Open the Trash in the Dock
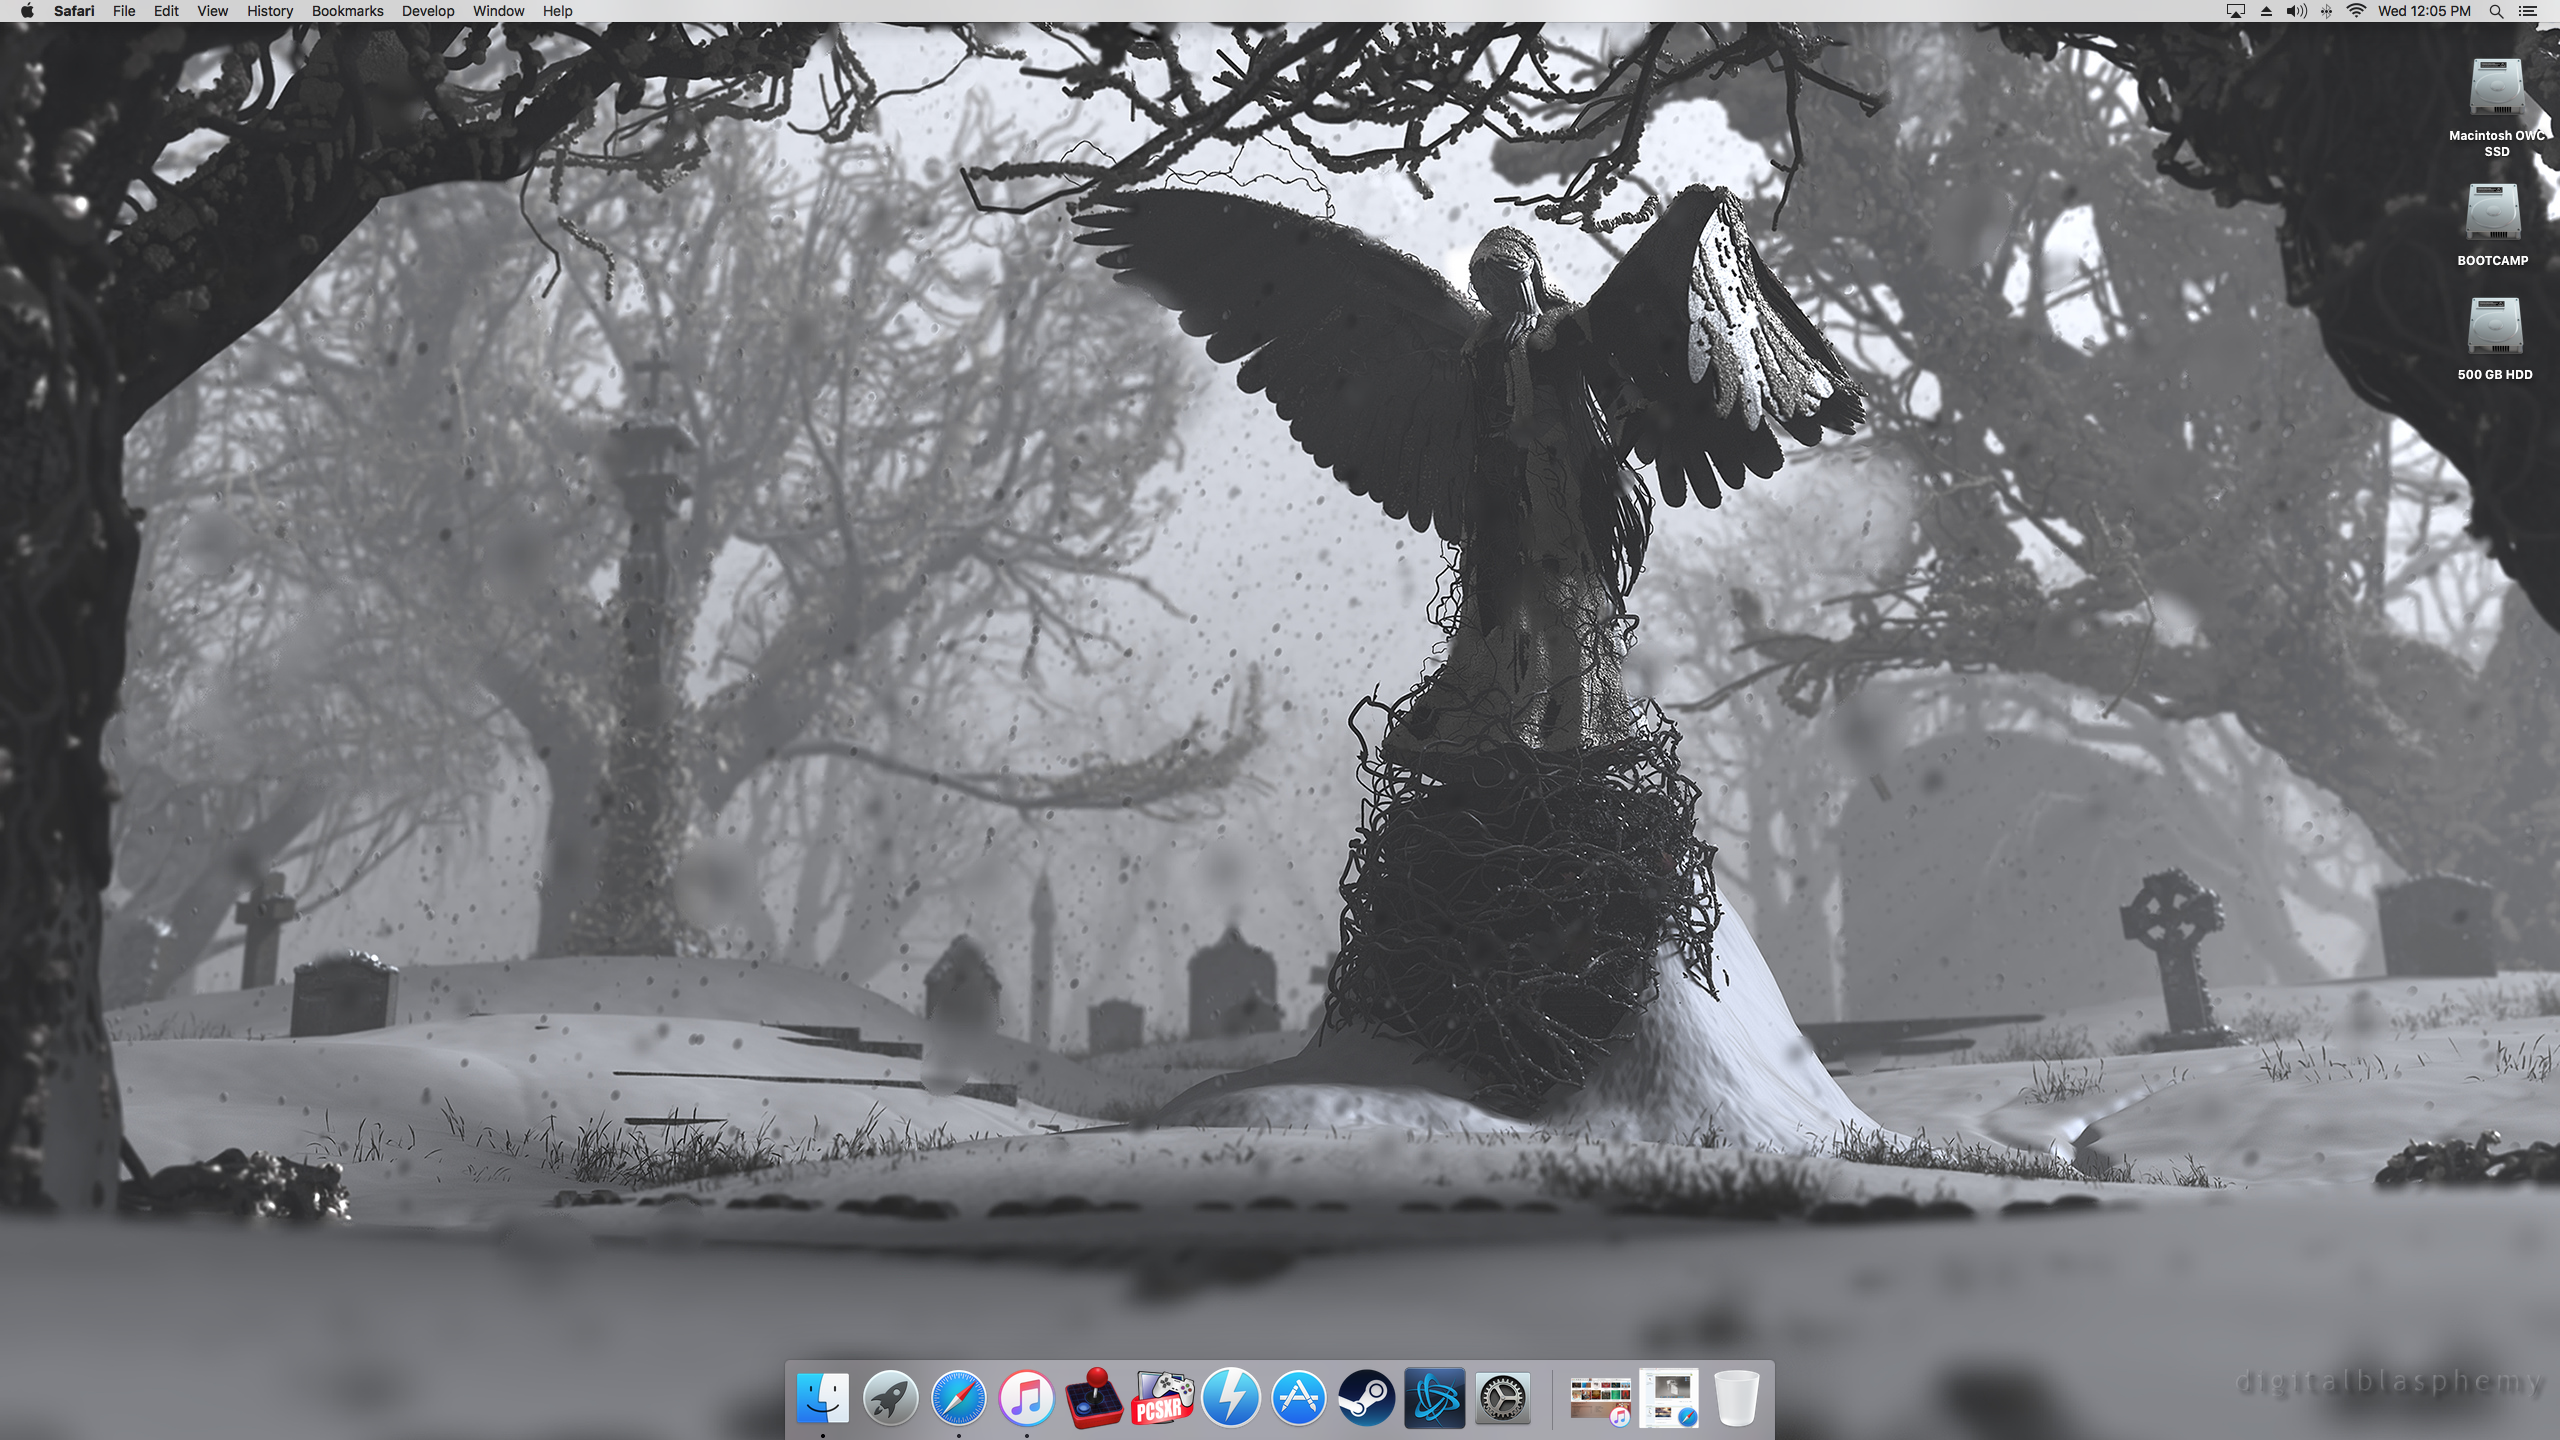Viewport: 2560px width, 1440px height. point(1736,1397)
